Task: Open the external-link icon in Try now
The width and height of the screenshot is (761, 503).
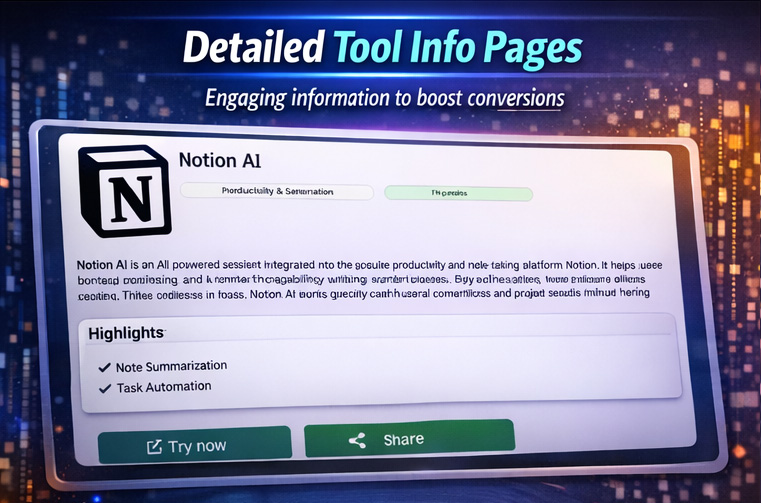Action: [x=154, y=447]
